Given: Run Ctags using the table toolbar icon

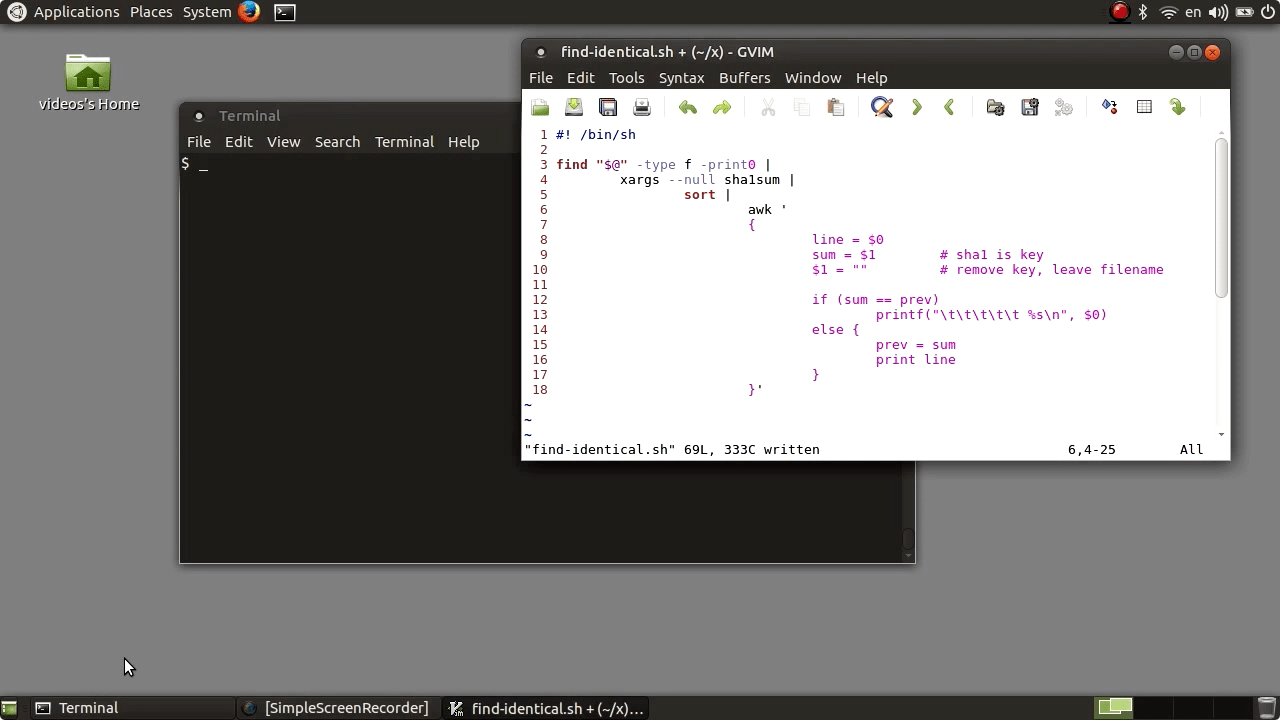Looking at the screenshot, I should [1144, 107].
